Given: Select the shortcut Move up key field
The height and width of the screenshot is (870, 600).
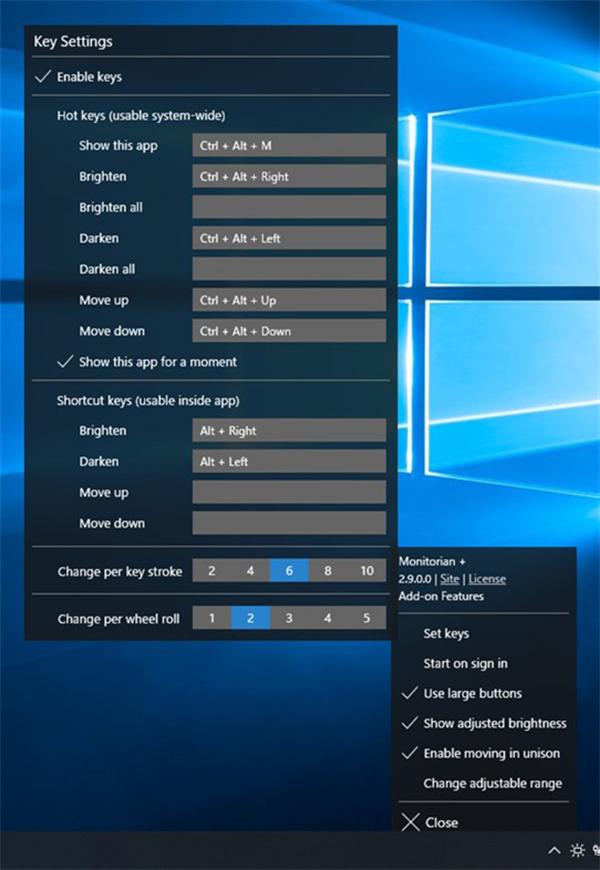Looking at the screenshot, I should coord(289,492).
